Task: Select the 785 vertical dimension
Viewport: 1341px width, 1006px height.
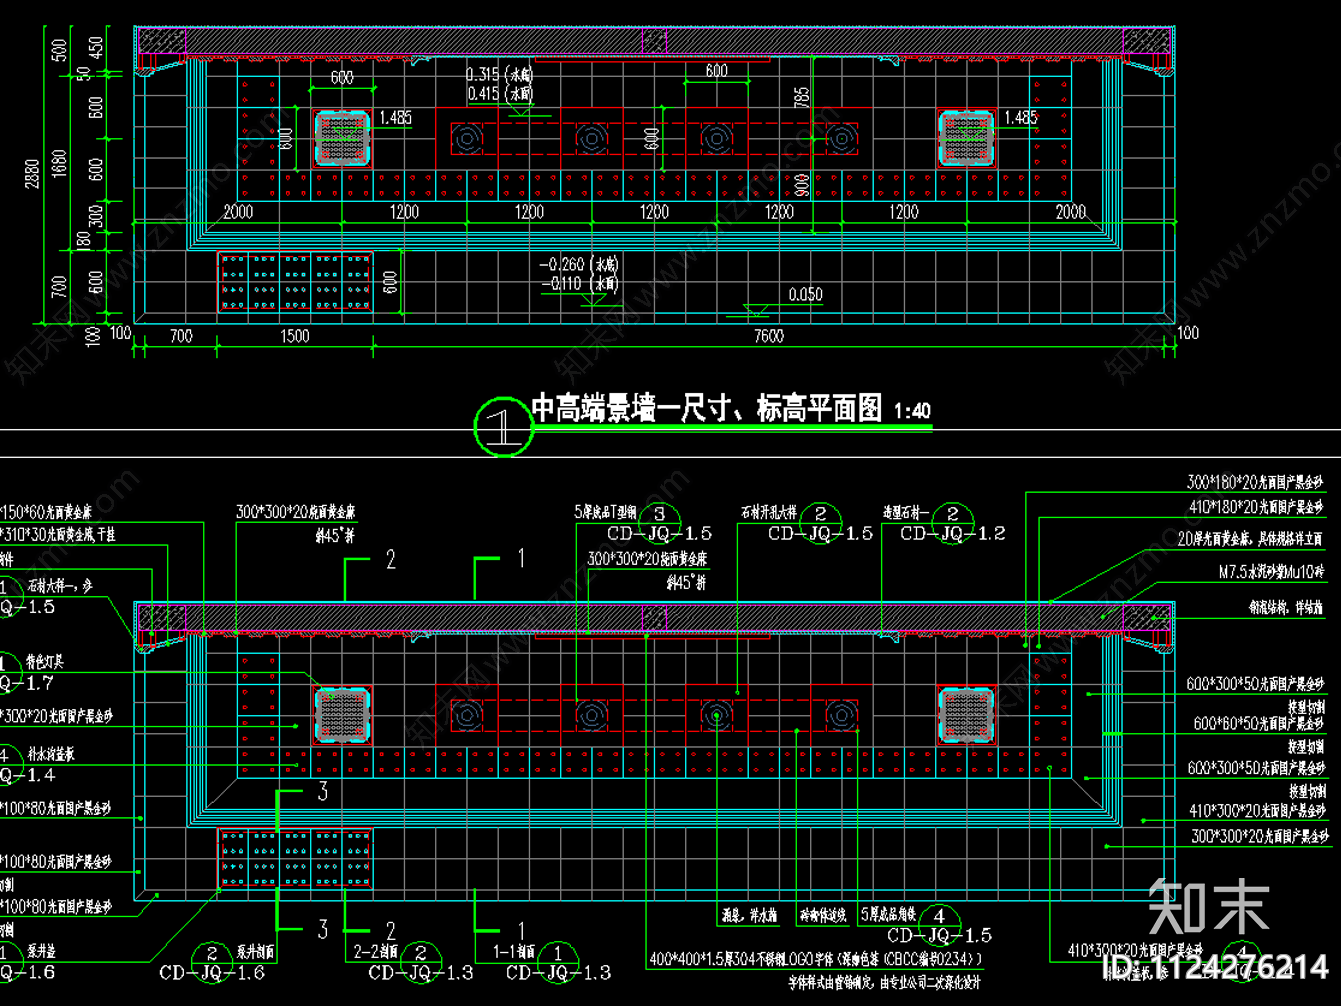Action: (801, 99)
